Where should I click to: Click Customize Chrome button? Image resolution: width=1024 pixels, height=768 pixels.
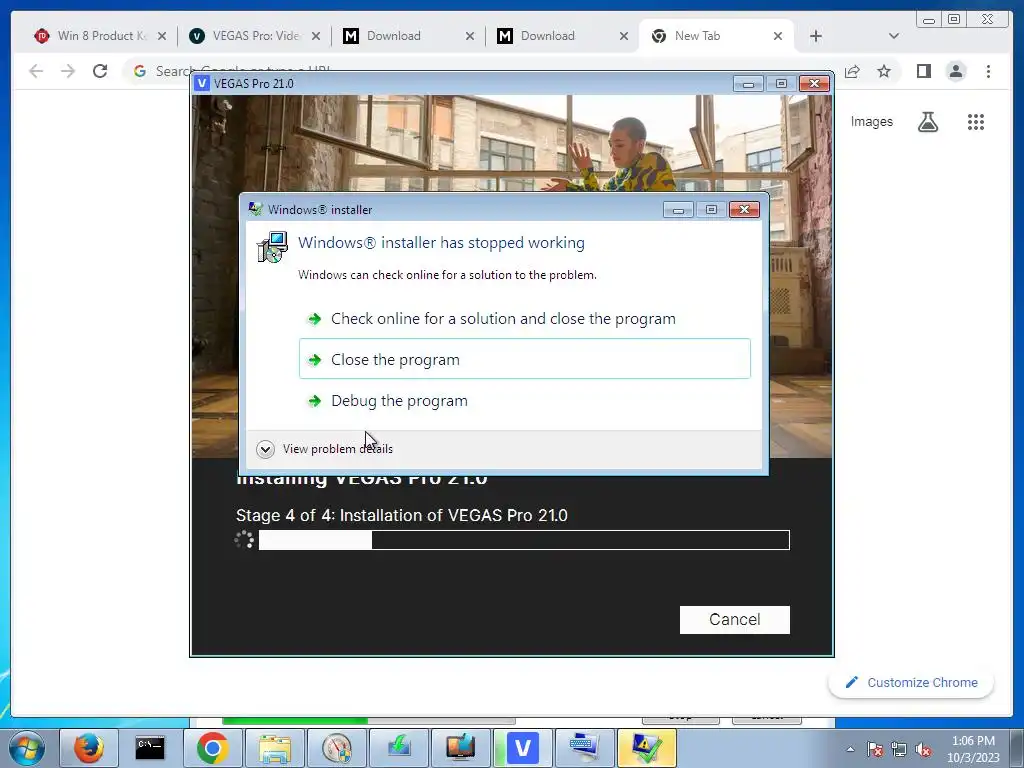click(911, 682)
